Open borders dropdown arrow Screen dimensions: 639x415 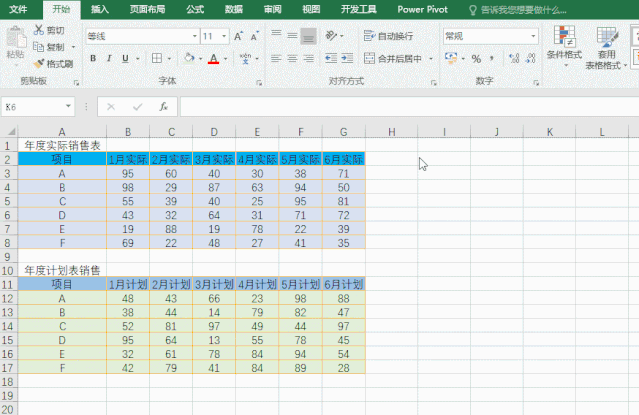[x=169, y=59]
